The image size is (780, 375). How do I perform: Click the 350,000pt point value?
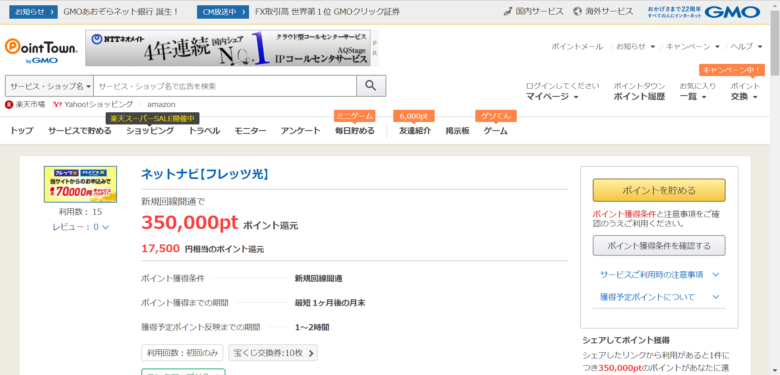click(190, 223)
